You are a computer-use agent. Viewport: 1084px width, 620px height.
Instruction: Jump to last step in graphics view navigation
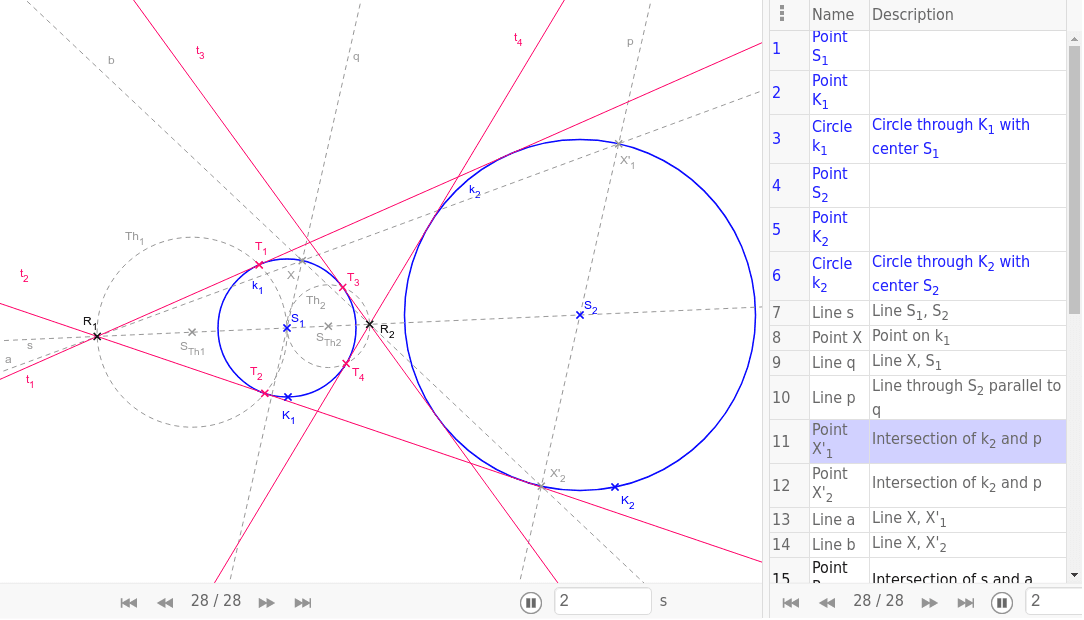pos(303,603)
